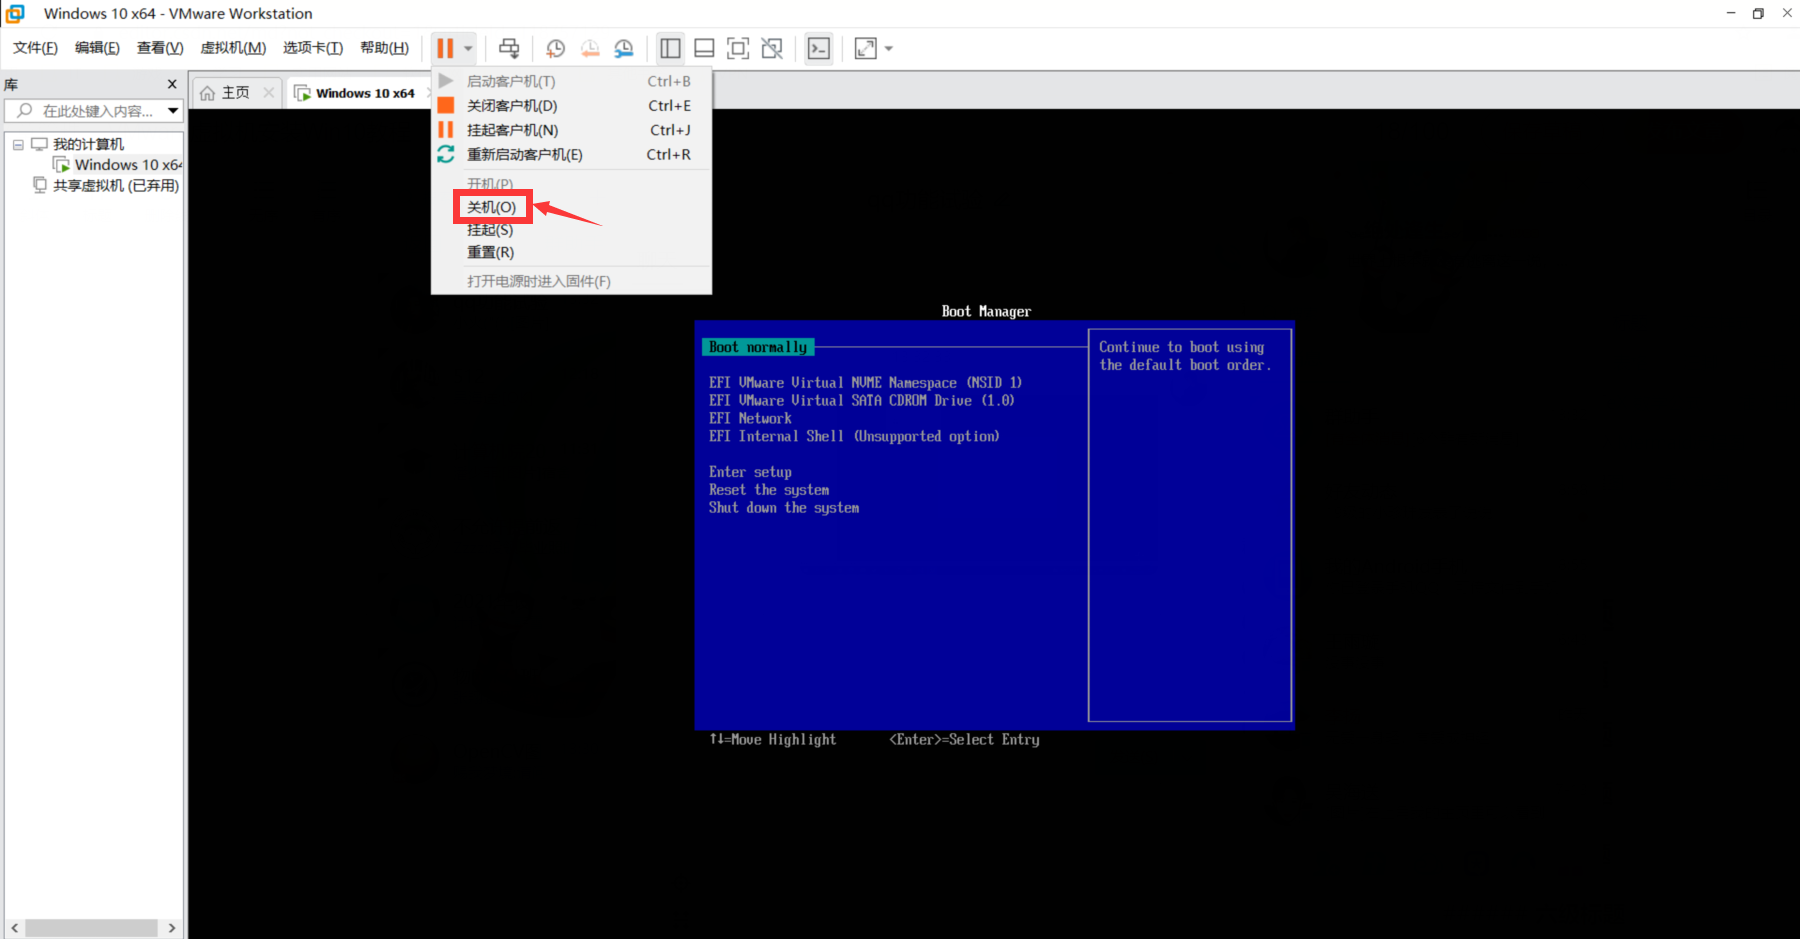
Task: Open the stretch display dropdown arrow
Action: click(889, 48)
